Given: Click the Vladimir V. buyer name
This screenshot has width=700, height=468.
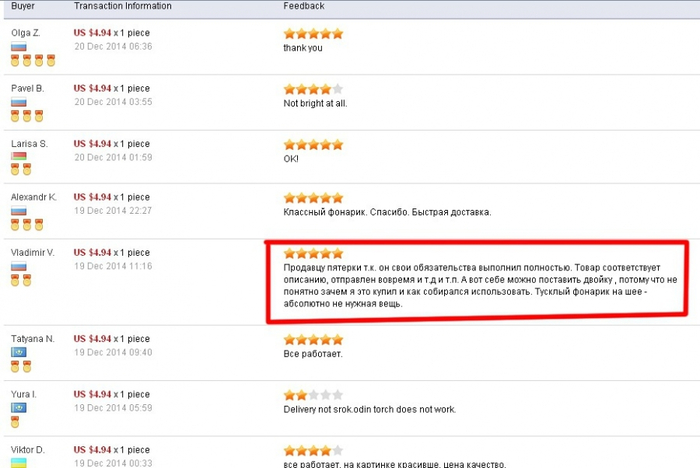Looking at the screenshot, I should (x=33, y=253).
